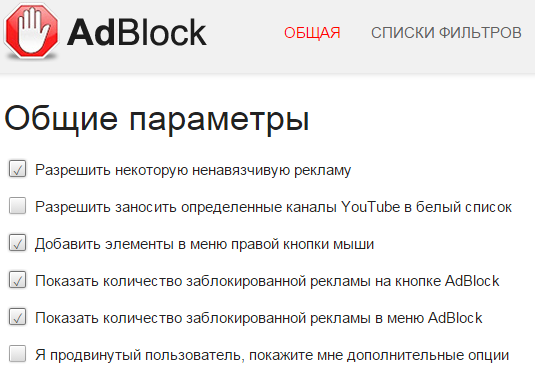Screen dimensions: 535x385
Task: Uncheck blocked ads count on кнопке AdBlock checkbox
Action: [17, 280]
